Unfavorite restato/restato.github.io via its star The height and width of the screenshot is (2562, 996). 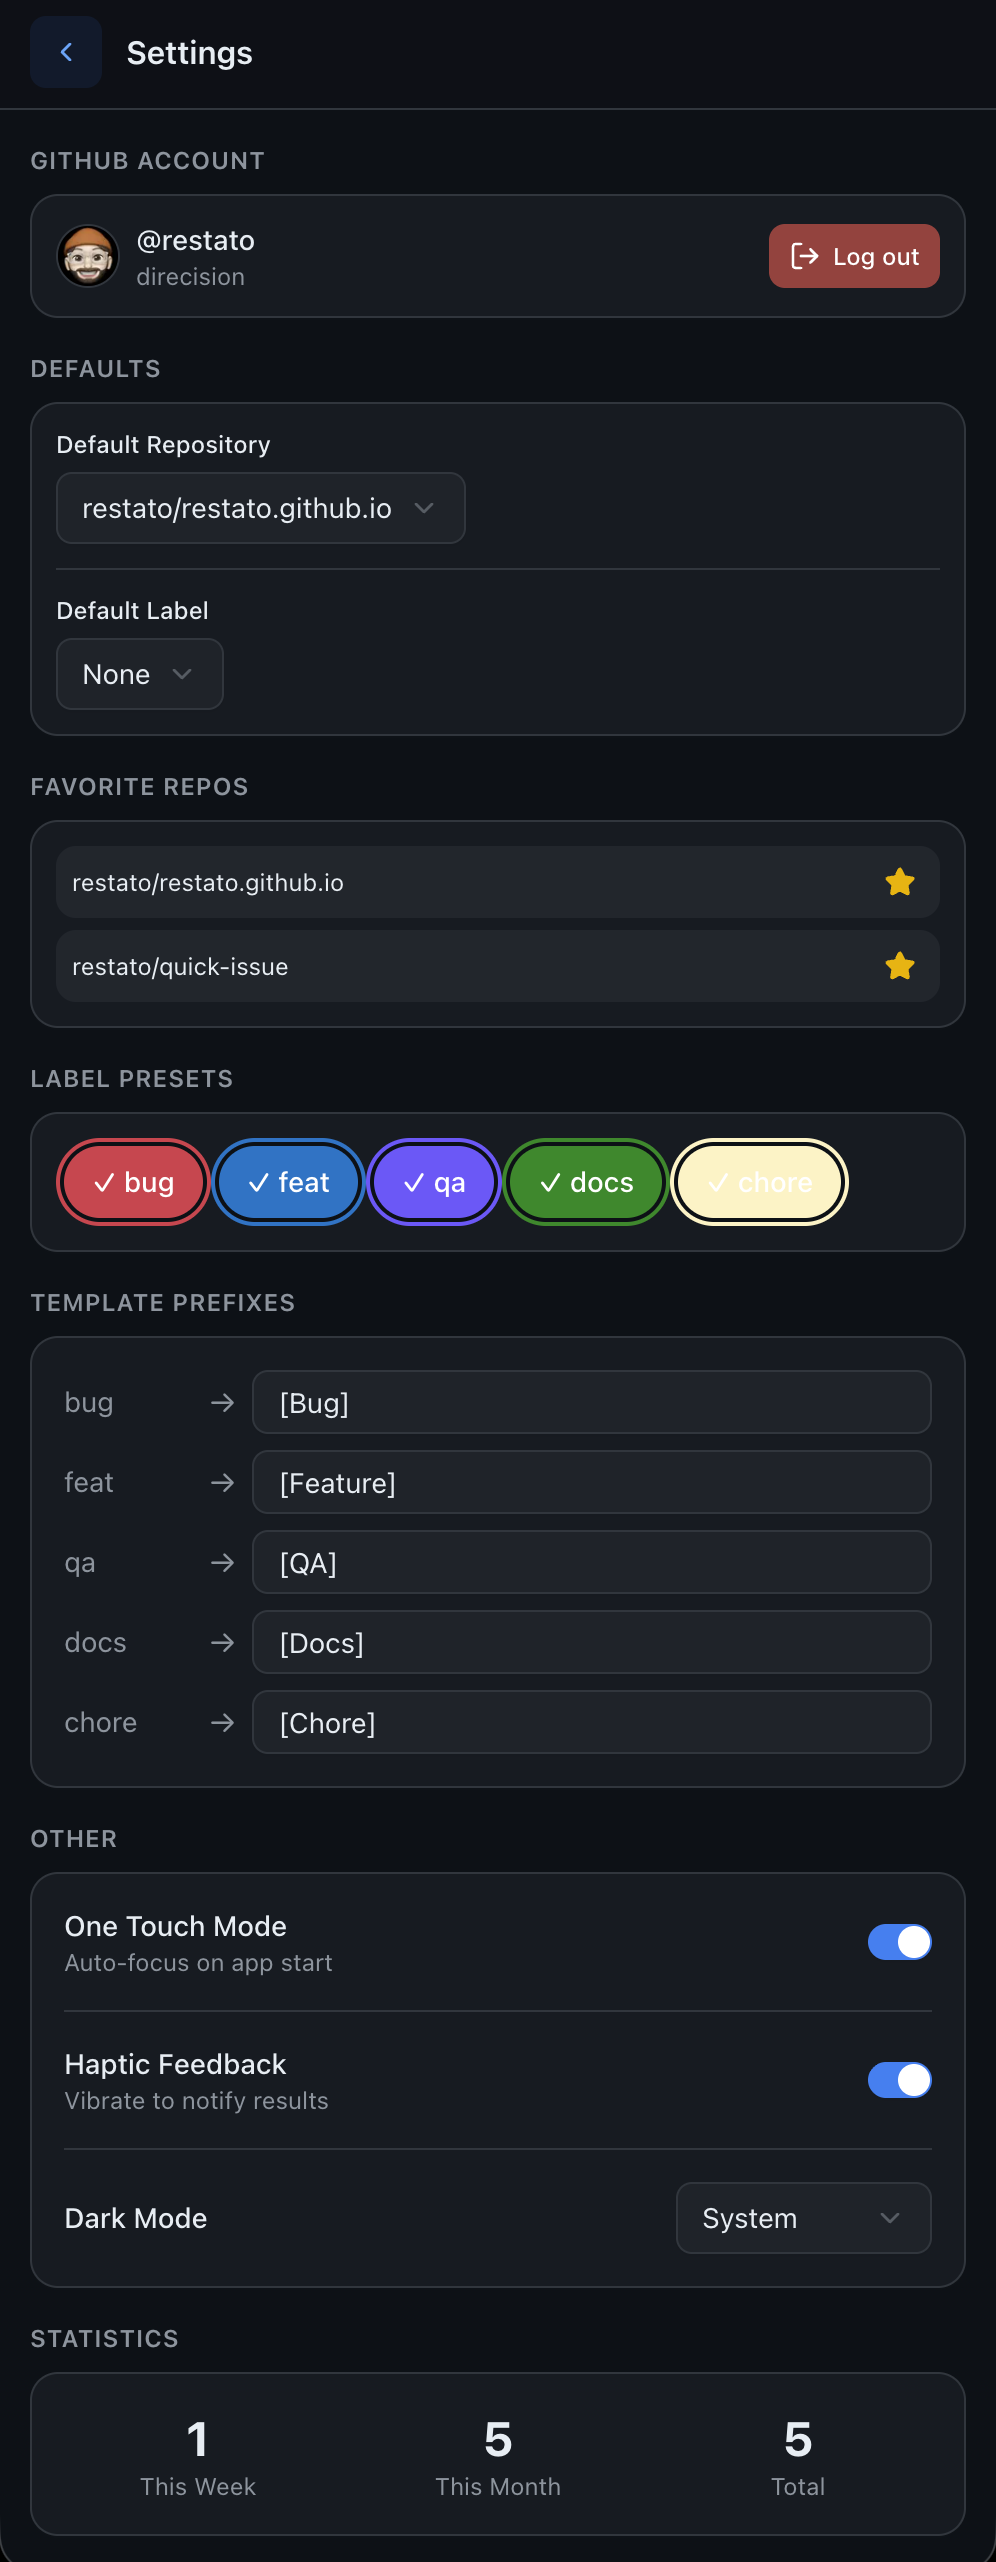(x=899, y=882)
